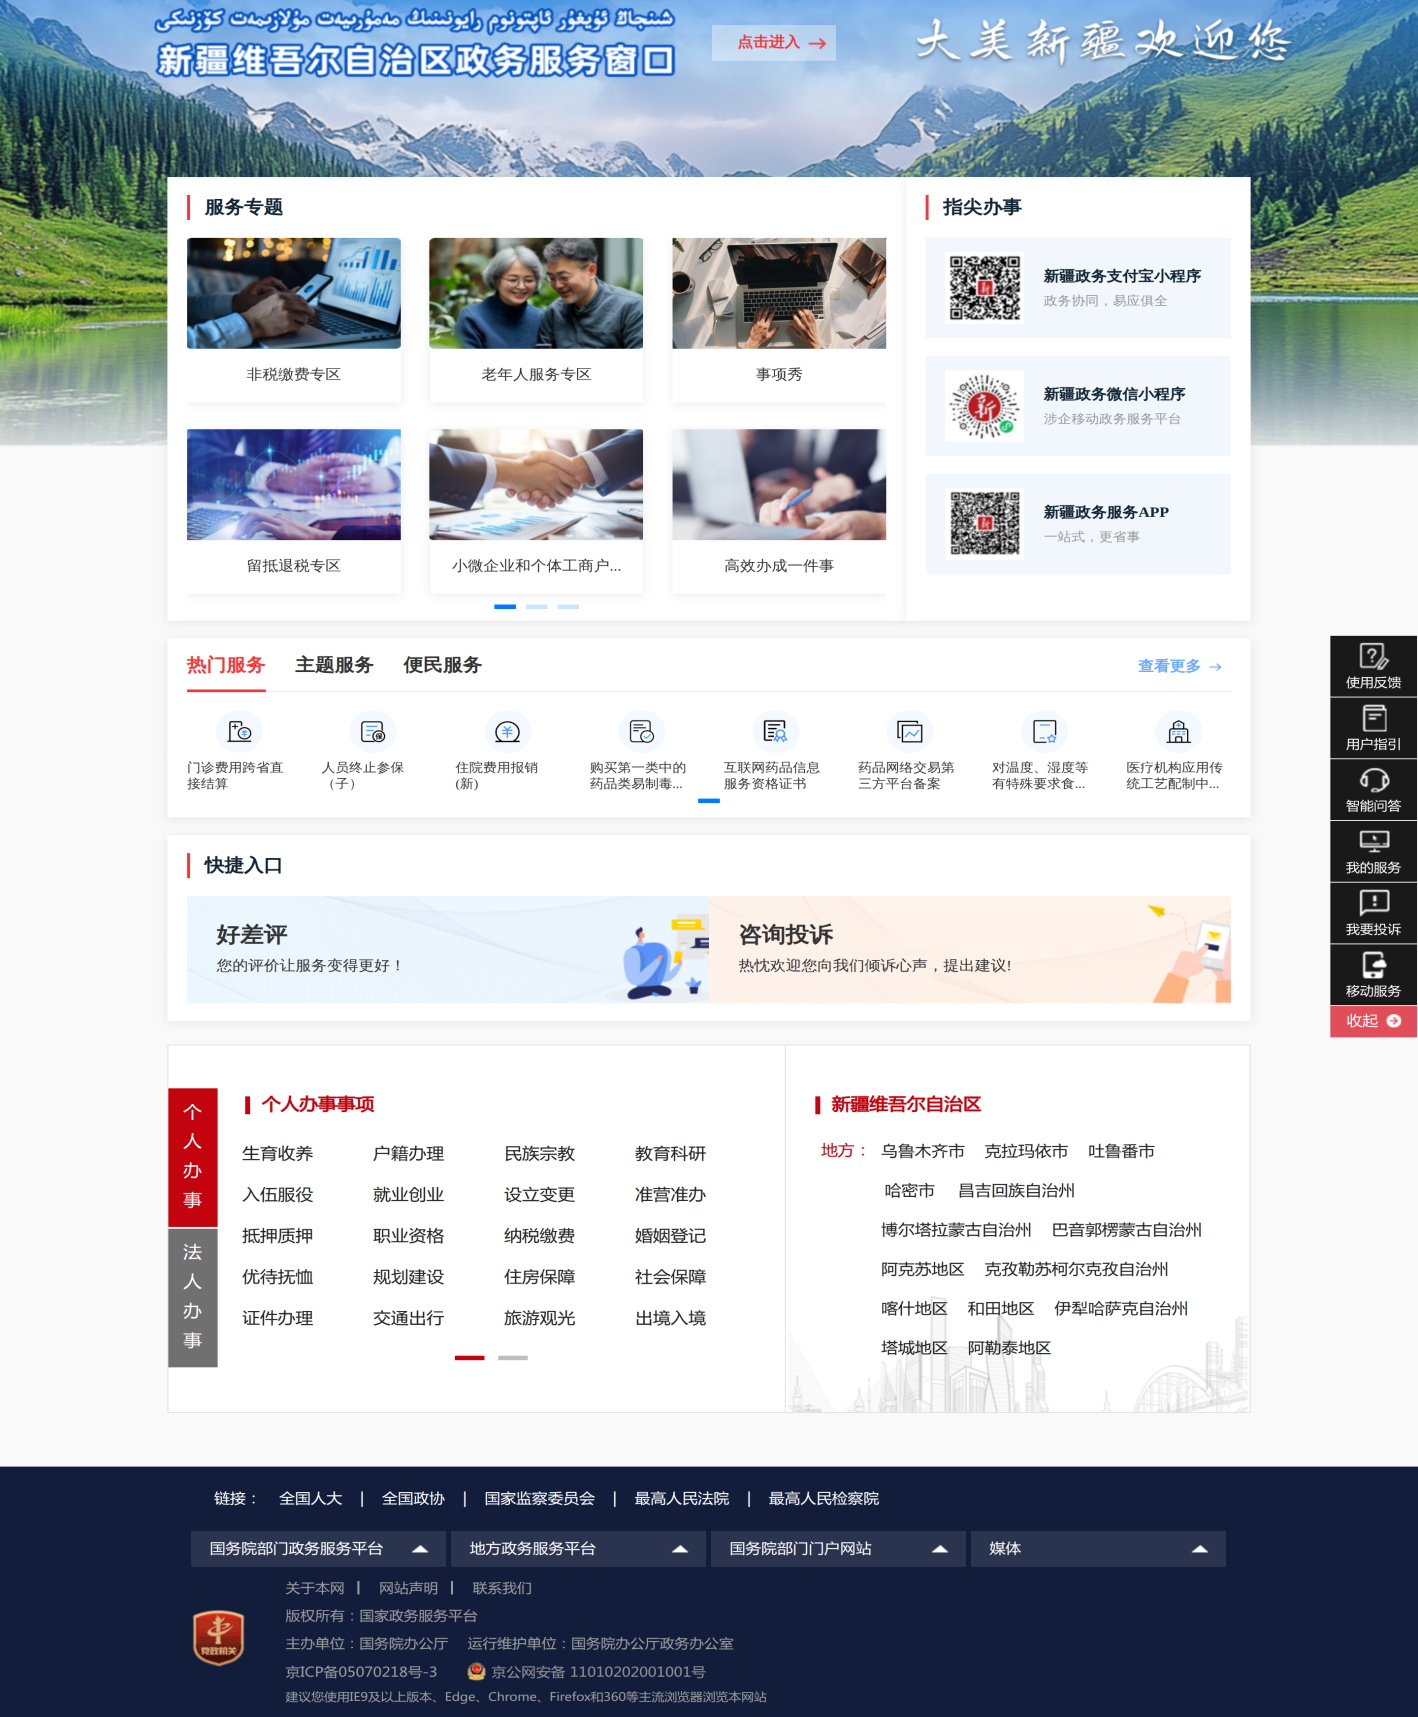
Task: Click the arrow next to 查看更多
Action: tap(1215, 667)
